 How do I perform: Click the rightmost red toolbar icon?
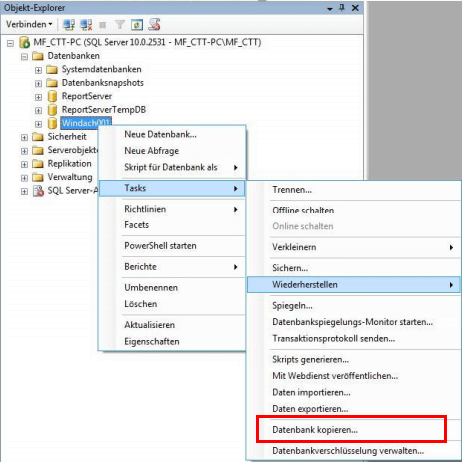154,24
